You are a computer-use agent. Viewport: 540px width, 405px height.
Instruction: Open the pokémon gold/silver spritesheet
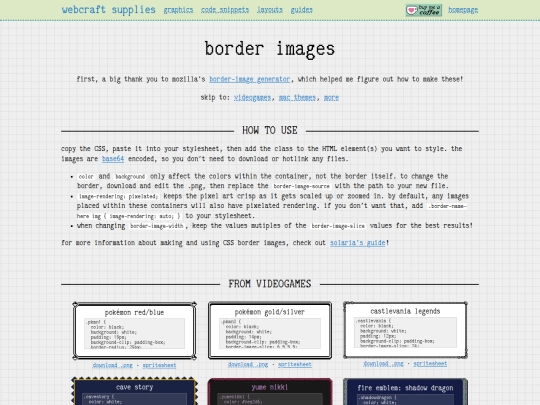tap(295, 364)
